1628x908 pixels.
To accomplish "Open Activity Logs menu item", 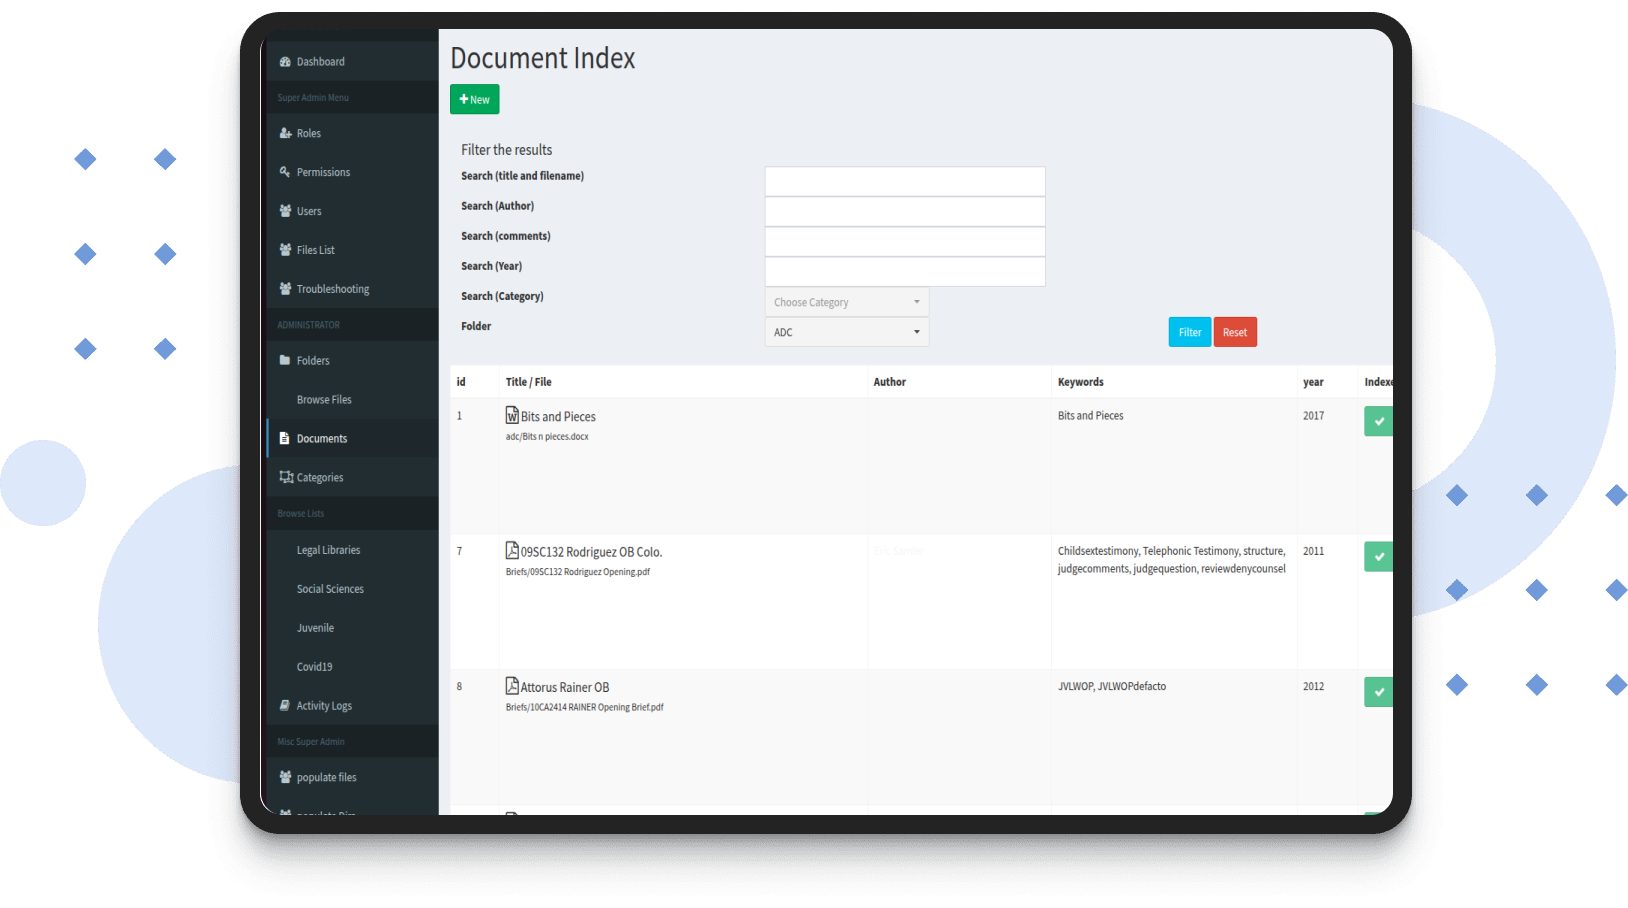I will pyautogui.click(x=352, y=705).
